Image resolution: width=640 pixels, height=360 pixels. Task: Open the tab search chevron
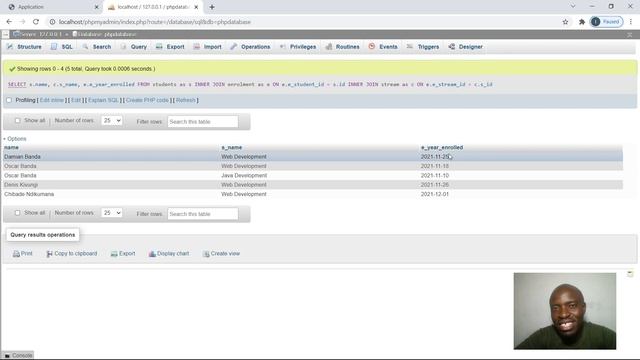point(573,7)
